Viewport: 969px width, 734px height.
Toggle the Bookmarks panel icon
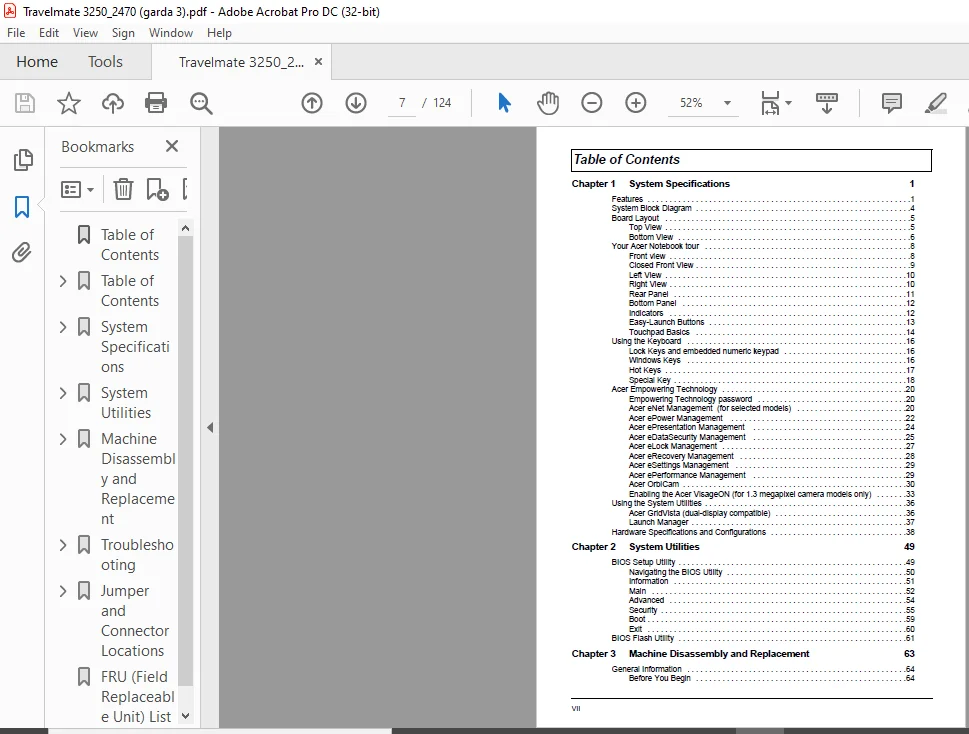tap(22, 206)
